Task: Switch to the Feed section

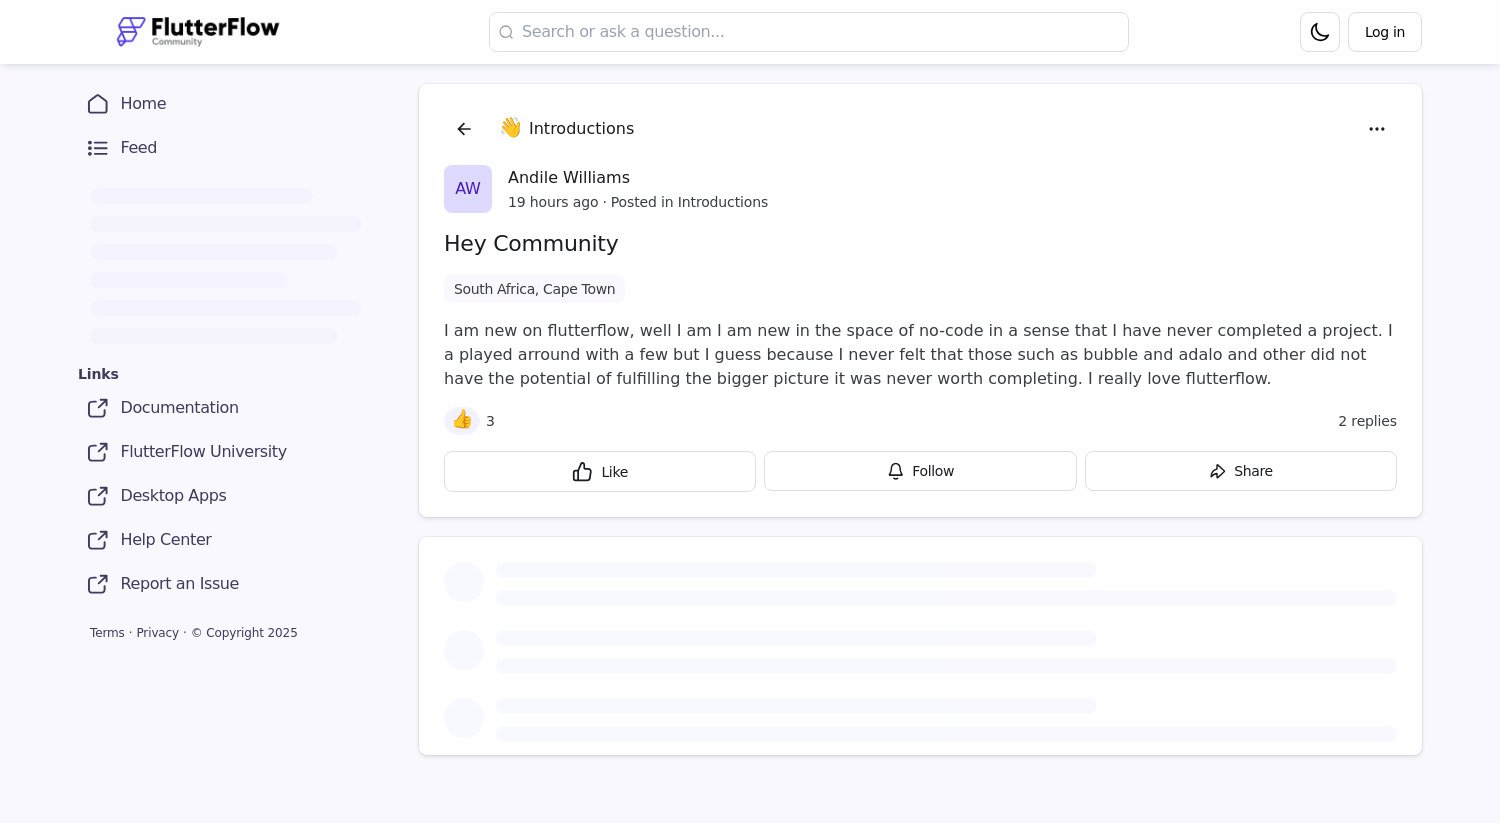Action: point(138,147)
